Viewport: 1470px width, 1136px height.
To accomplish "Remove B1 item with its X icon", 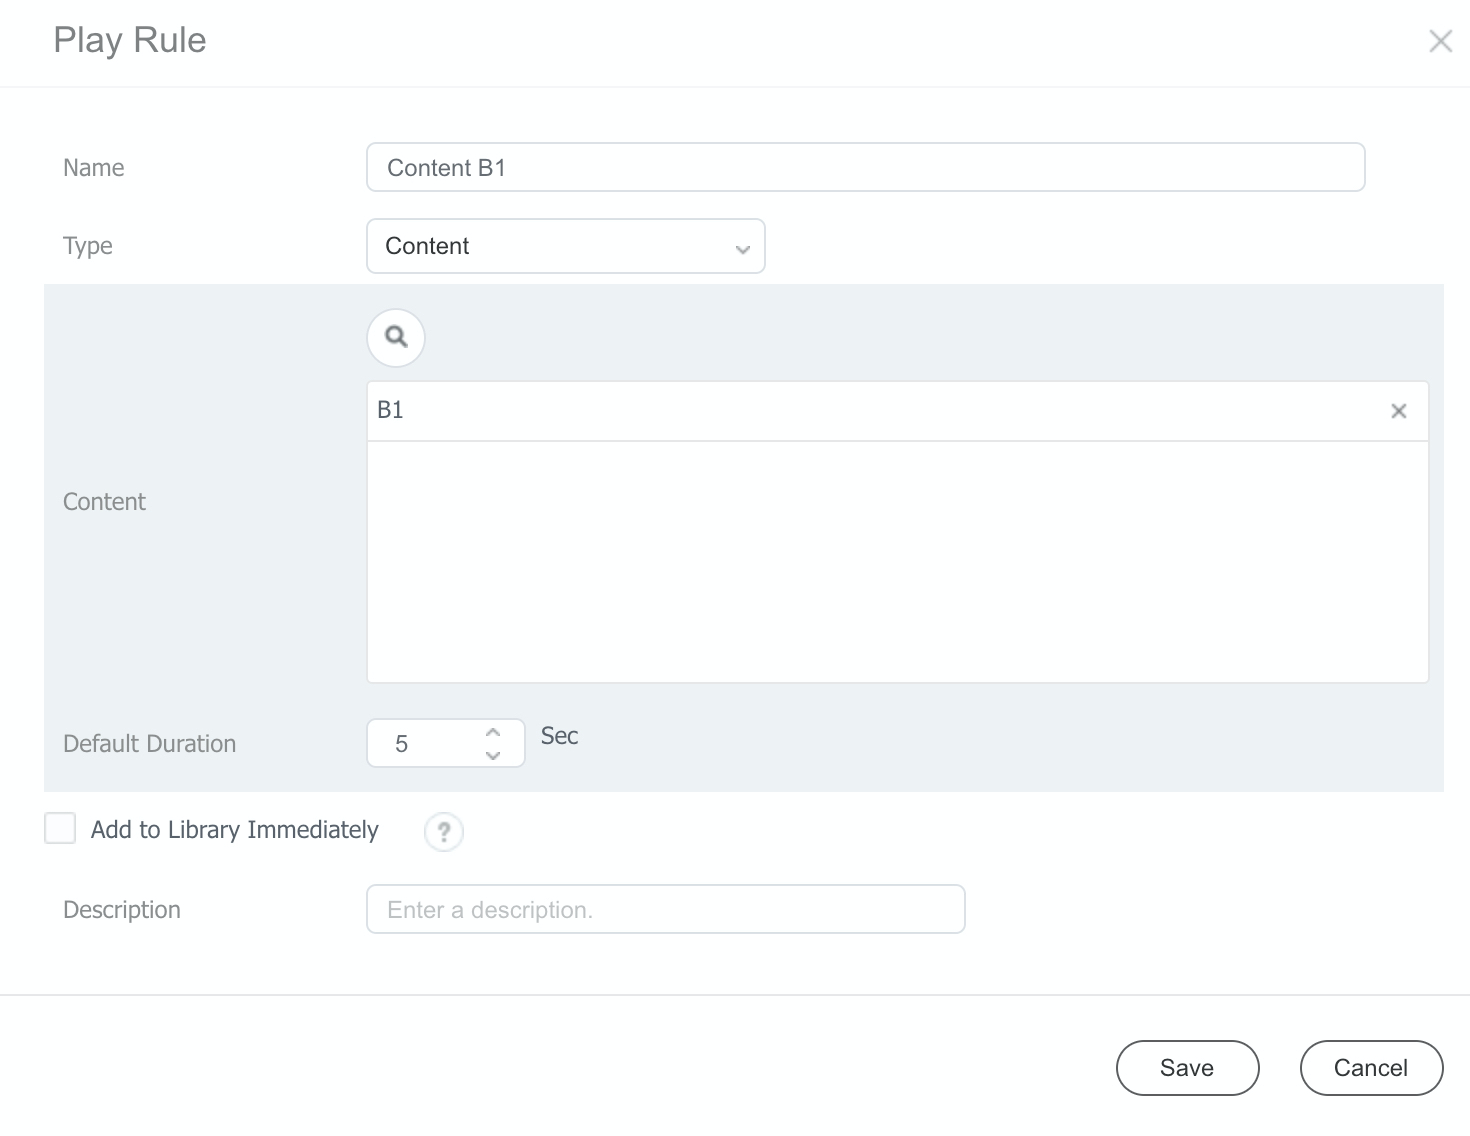I will [1399, 411].
